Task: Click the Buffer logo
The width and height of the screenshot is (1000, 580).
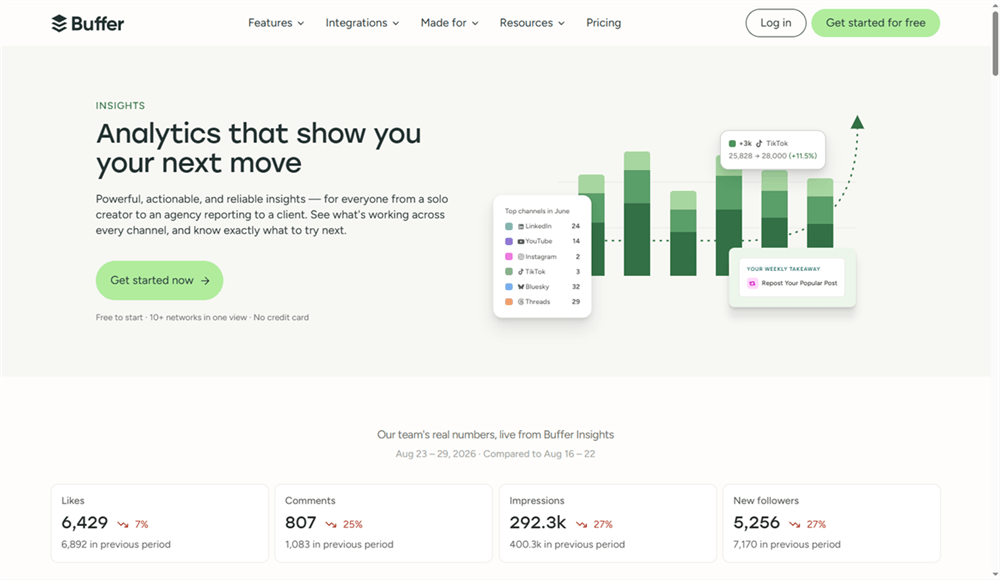Action: click(87, 24)
